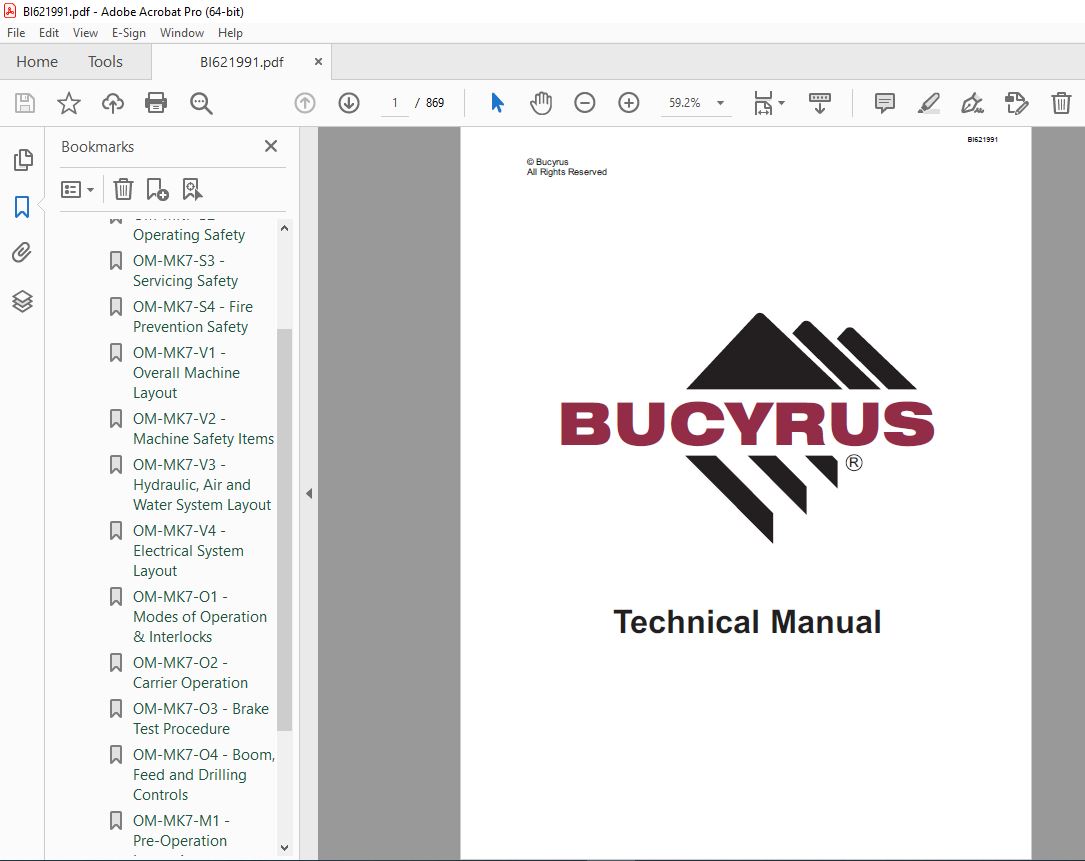The image size is (1085, 861).
Task: Click the bookmarks scrollbar up arrow
Action: click(284, 228)
